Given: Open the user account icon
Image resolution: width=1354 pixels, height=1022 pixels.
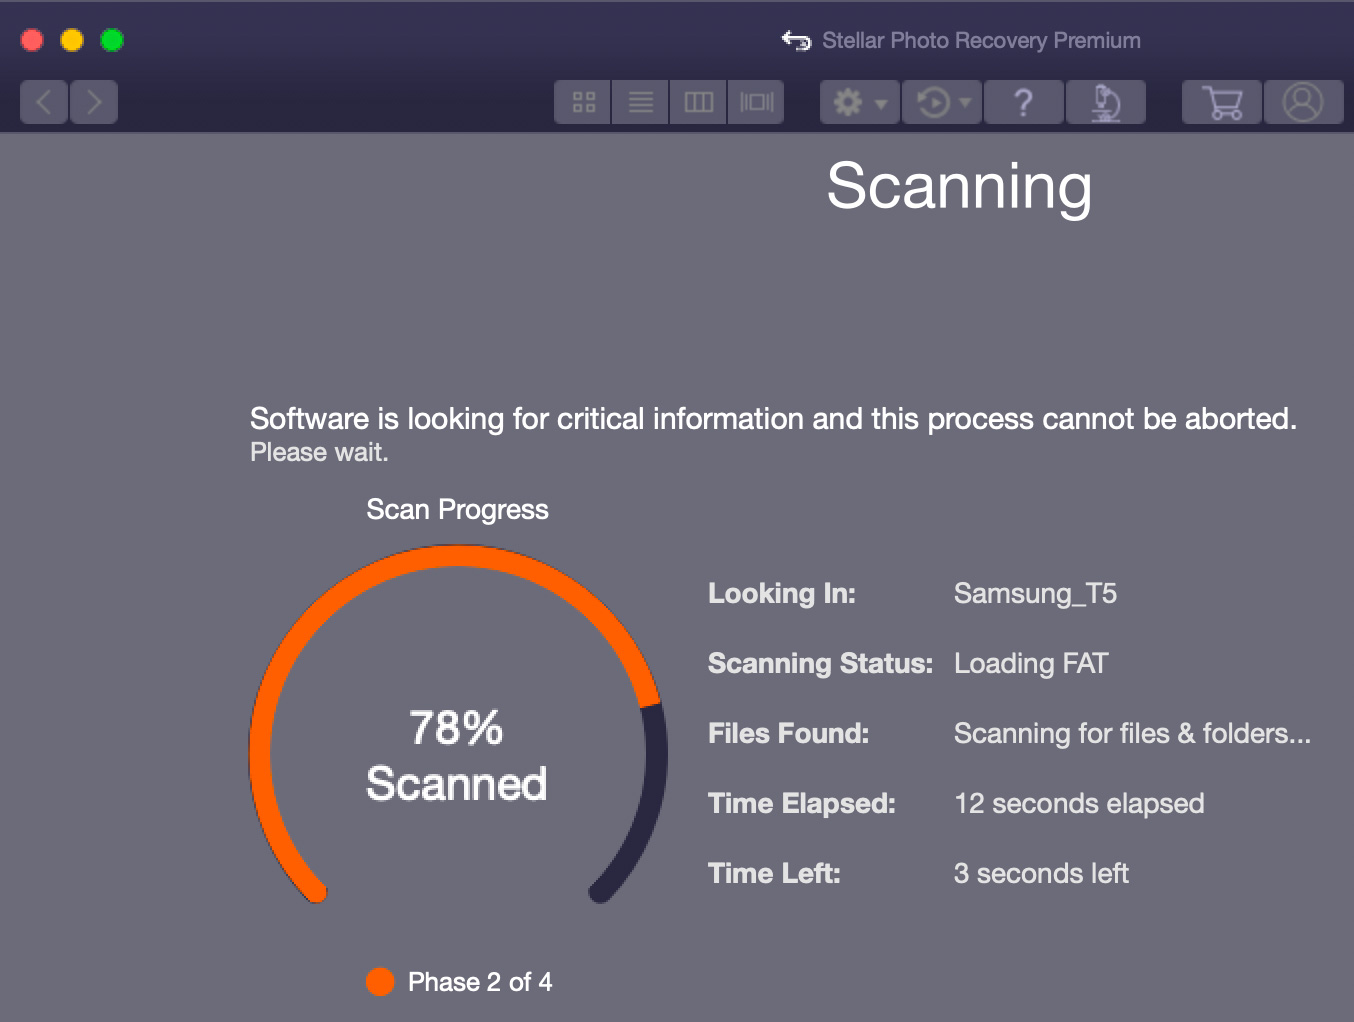Looking at the screenshot, I should click(x=1303, y=102).
